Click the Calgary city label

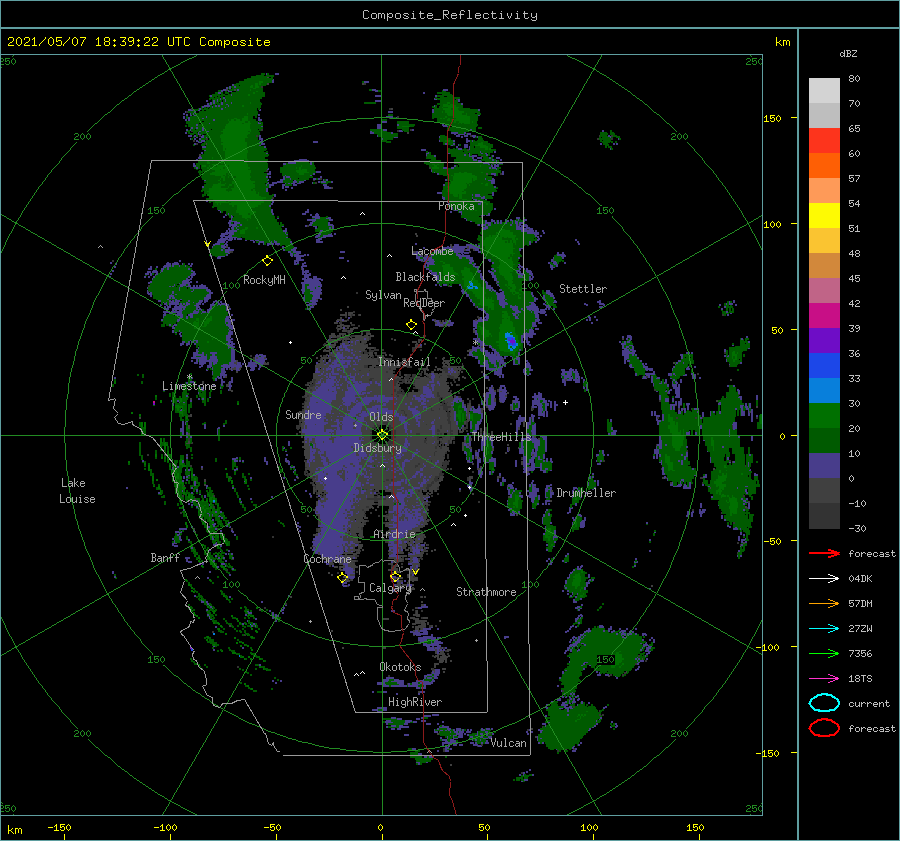click(x=390, y=588)
